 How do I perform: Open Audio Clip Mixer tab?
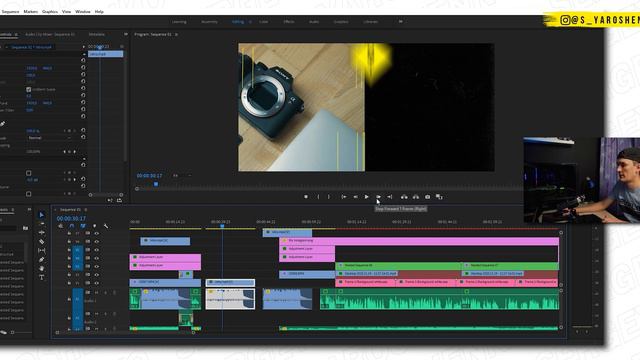click(x=50, y=34)
